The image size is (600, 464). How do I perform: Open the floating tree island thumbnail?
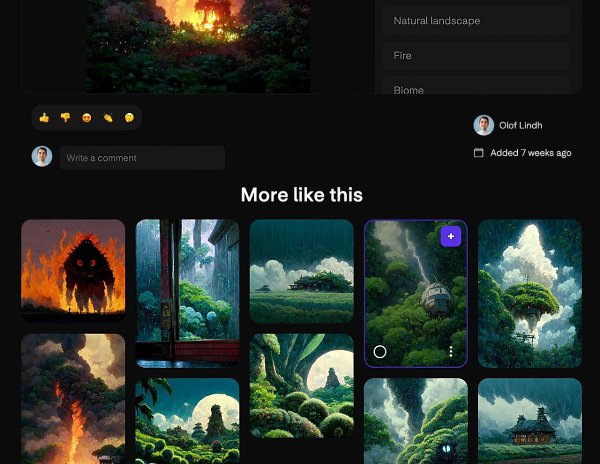point(529,293)
